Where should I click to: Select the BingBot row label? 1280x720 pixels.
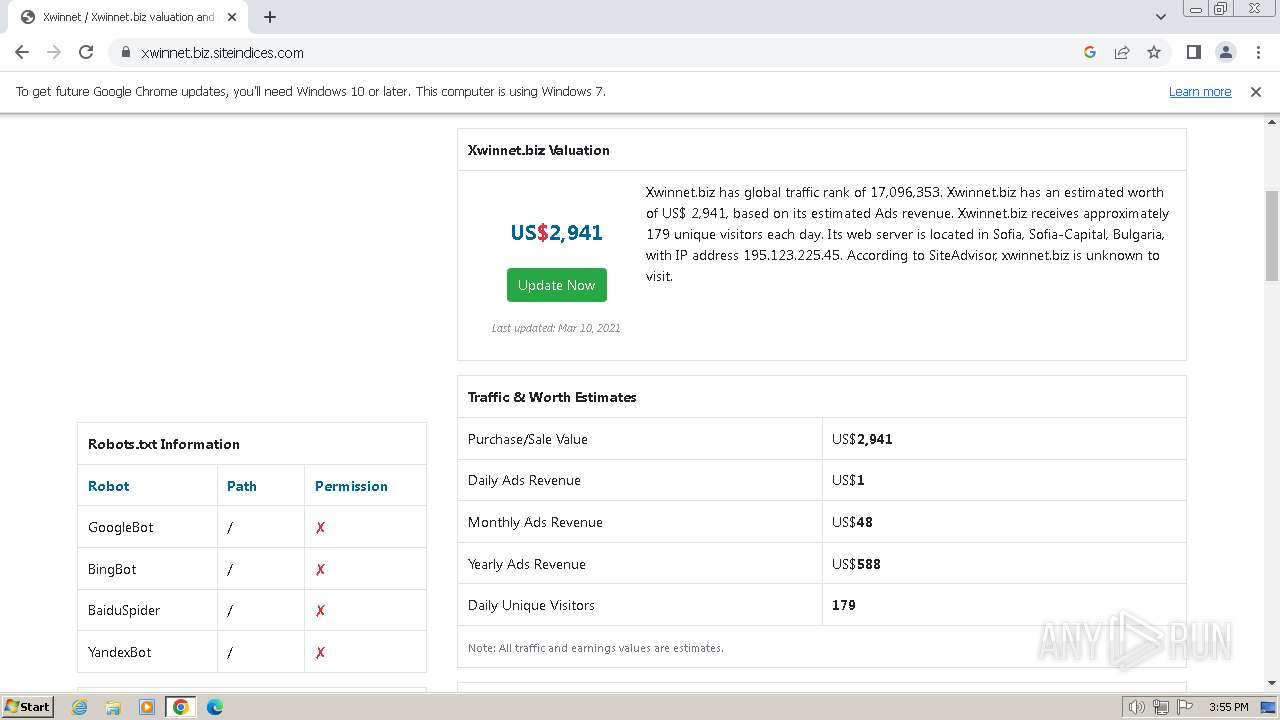pos(112,569)
